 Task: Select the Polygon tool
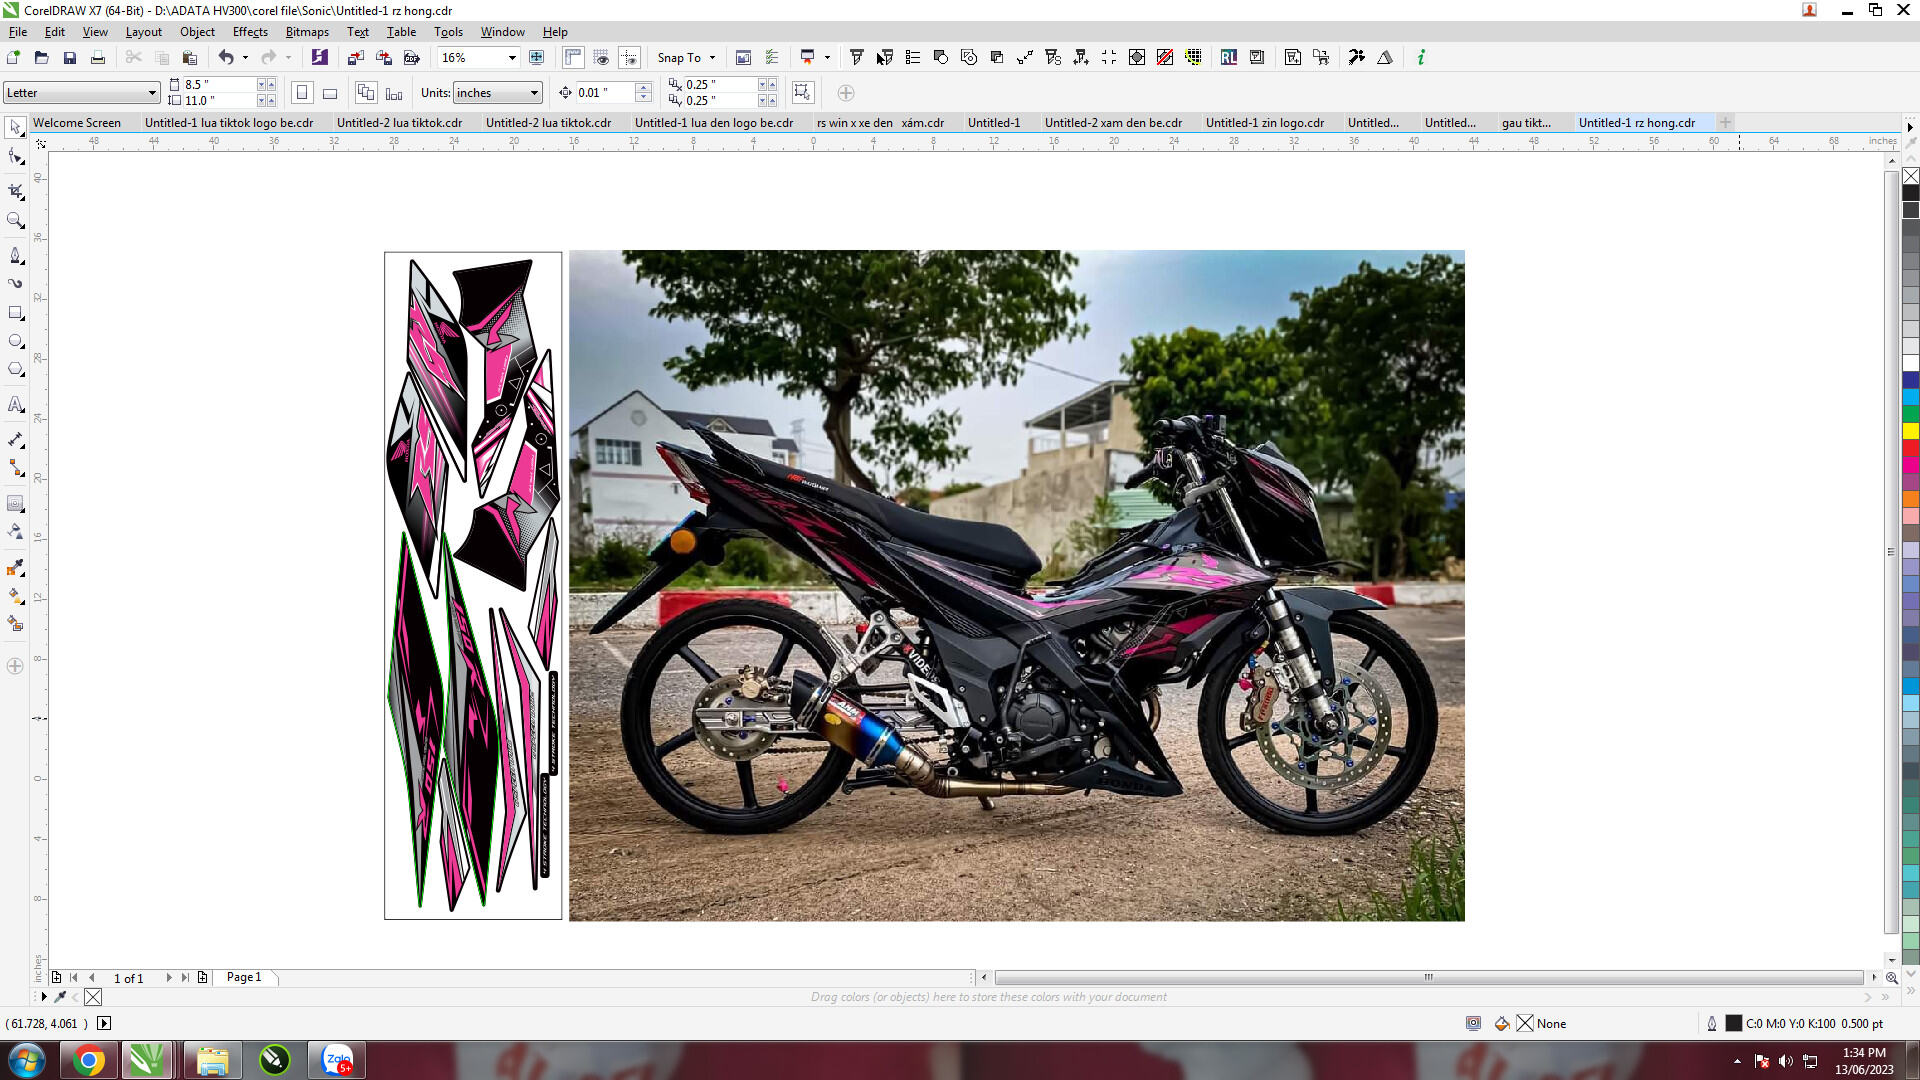pyautogui.click(x=15, y=370)
